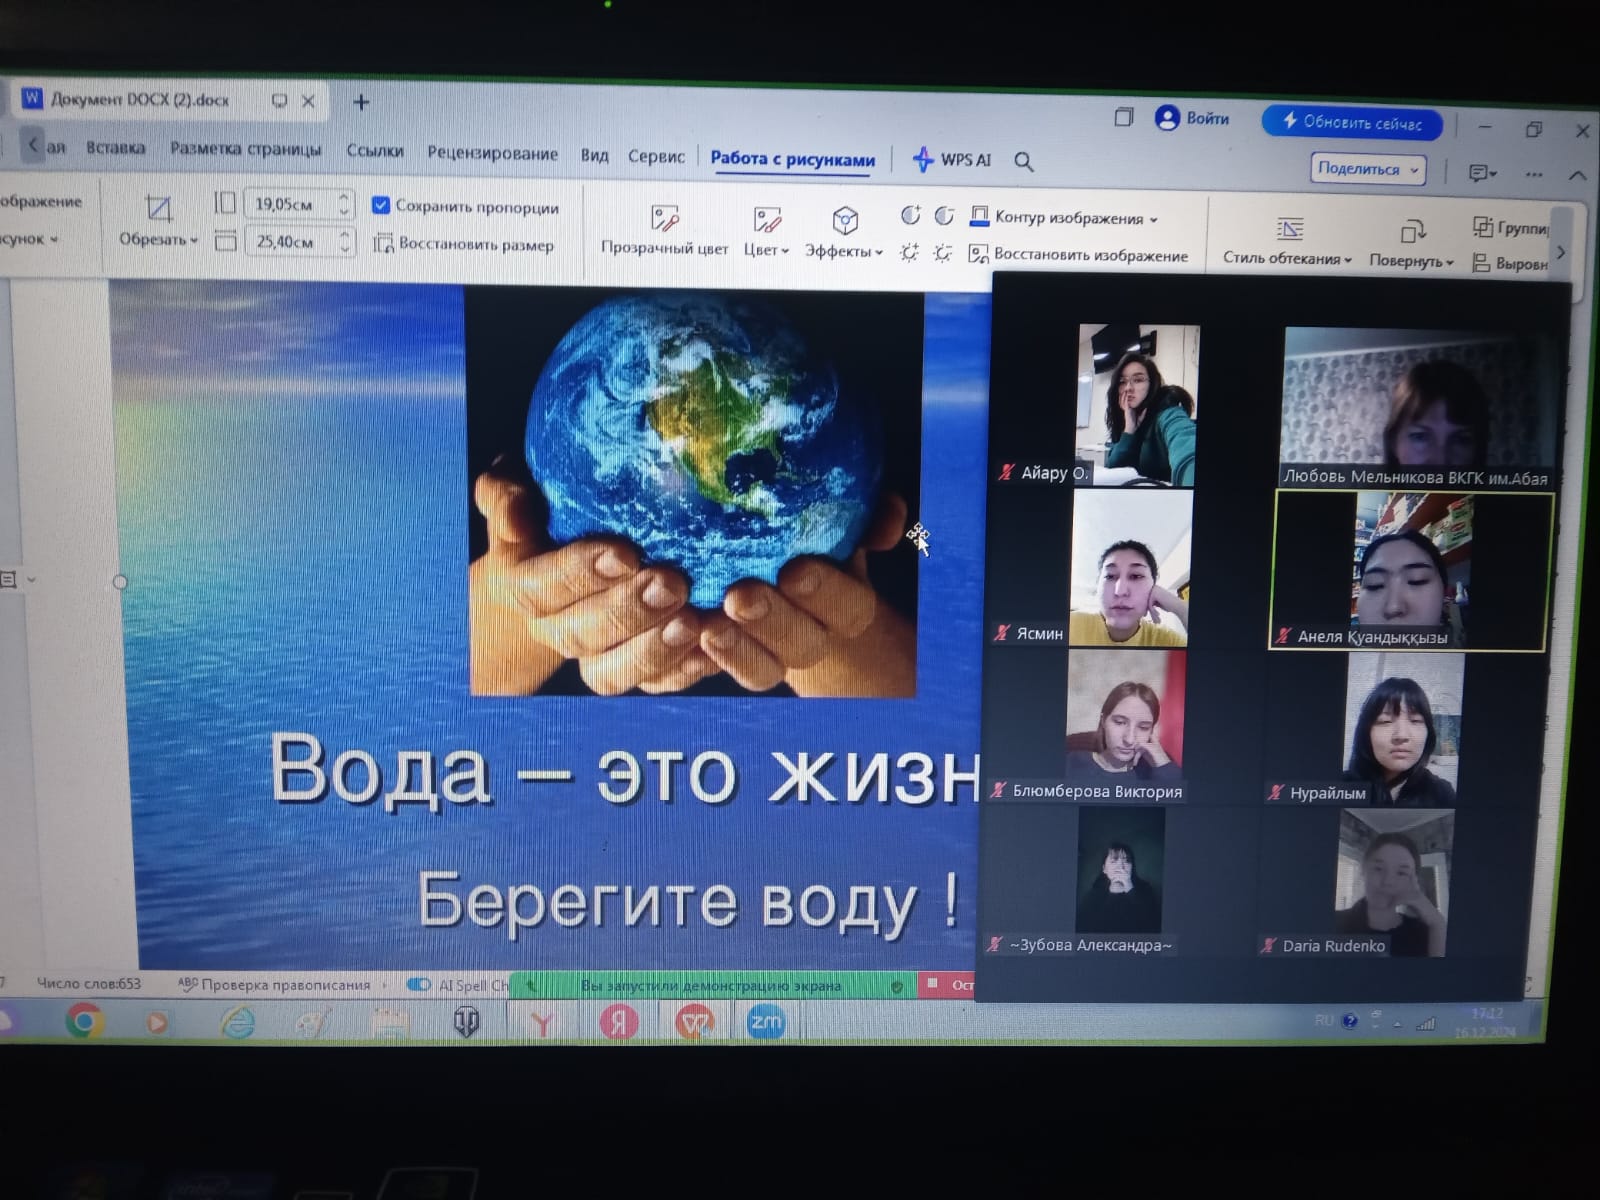Open Zoom app in the taskbar
The image size is (1600, 1200).
pyautogui.click(x=766, y=1022)
